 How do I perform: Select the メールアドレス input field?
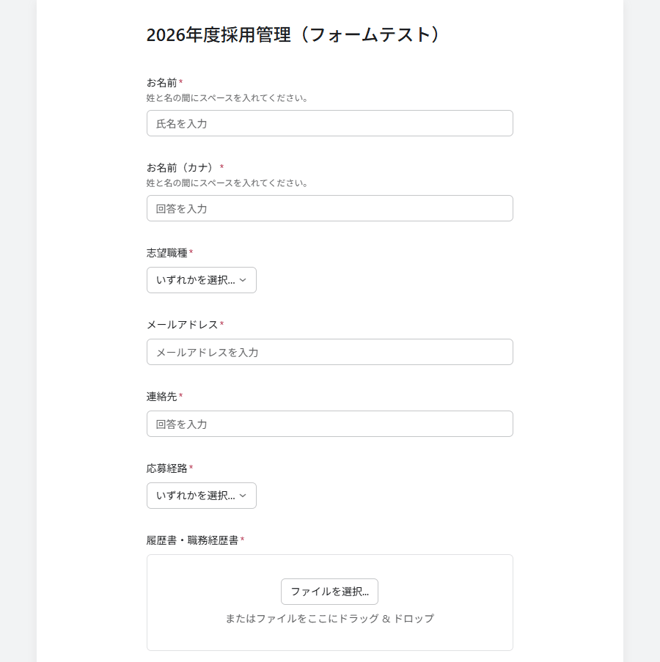(329, 352)
